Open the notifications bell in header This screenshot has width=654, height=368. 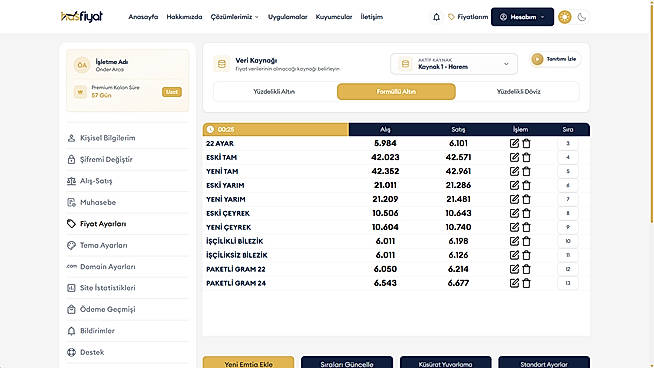click(x=436, y=17)
